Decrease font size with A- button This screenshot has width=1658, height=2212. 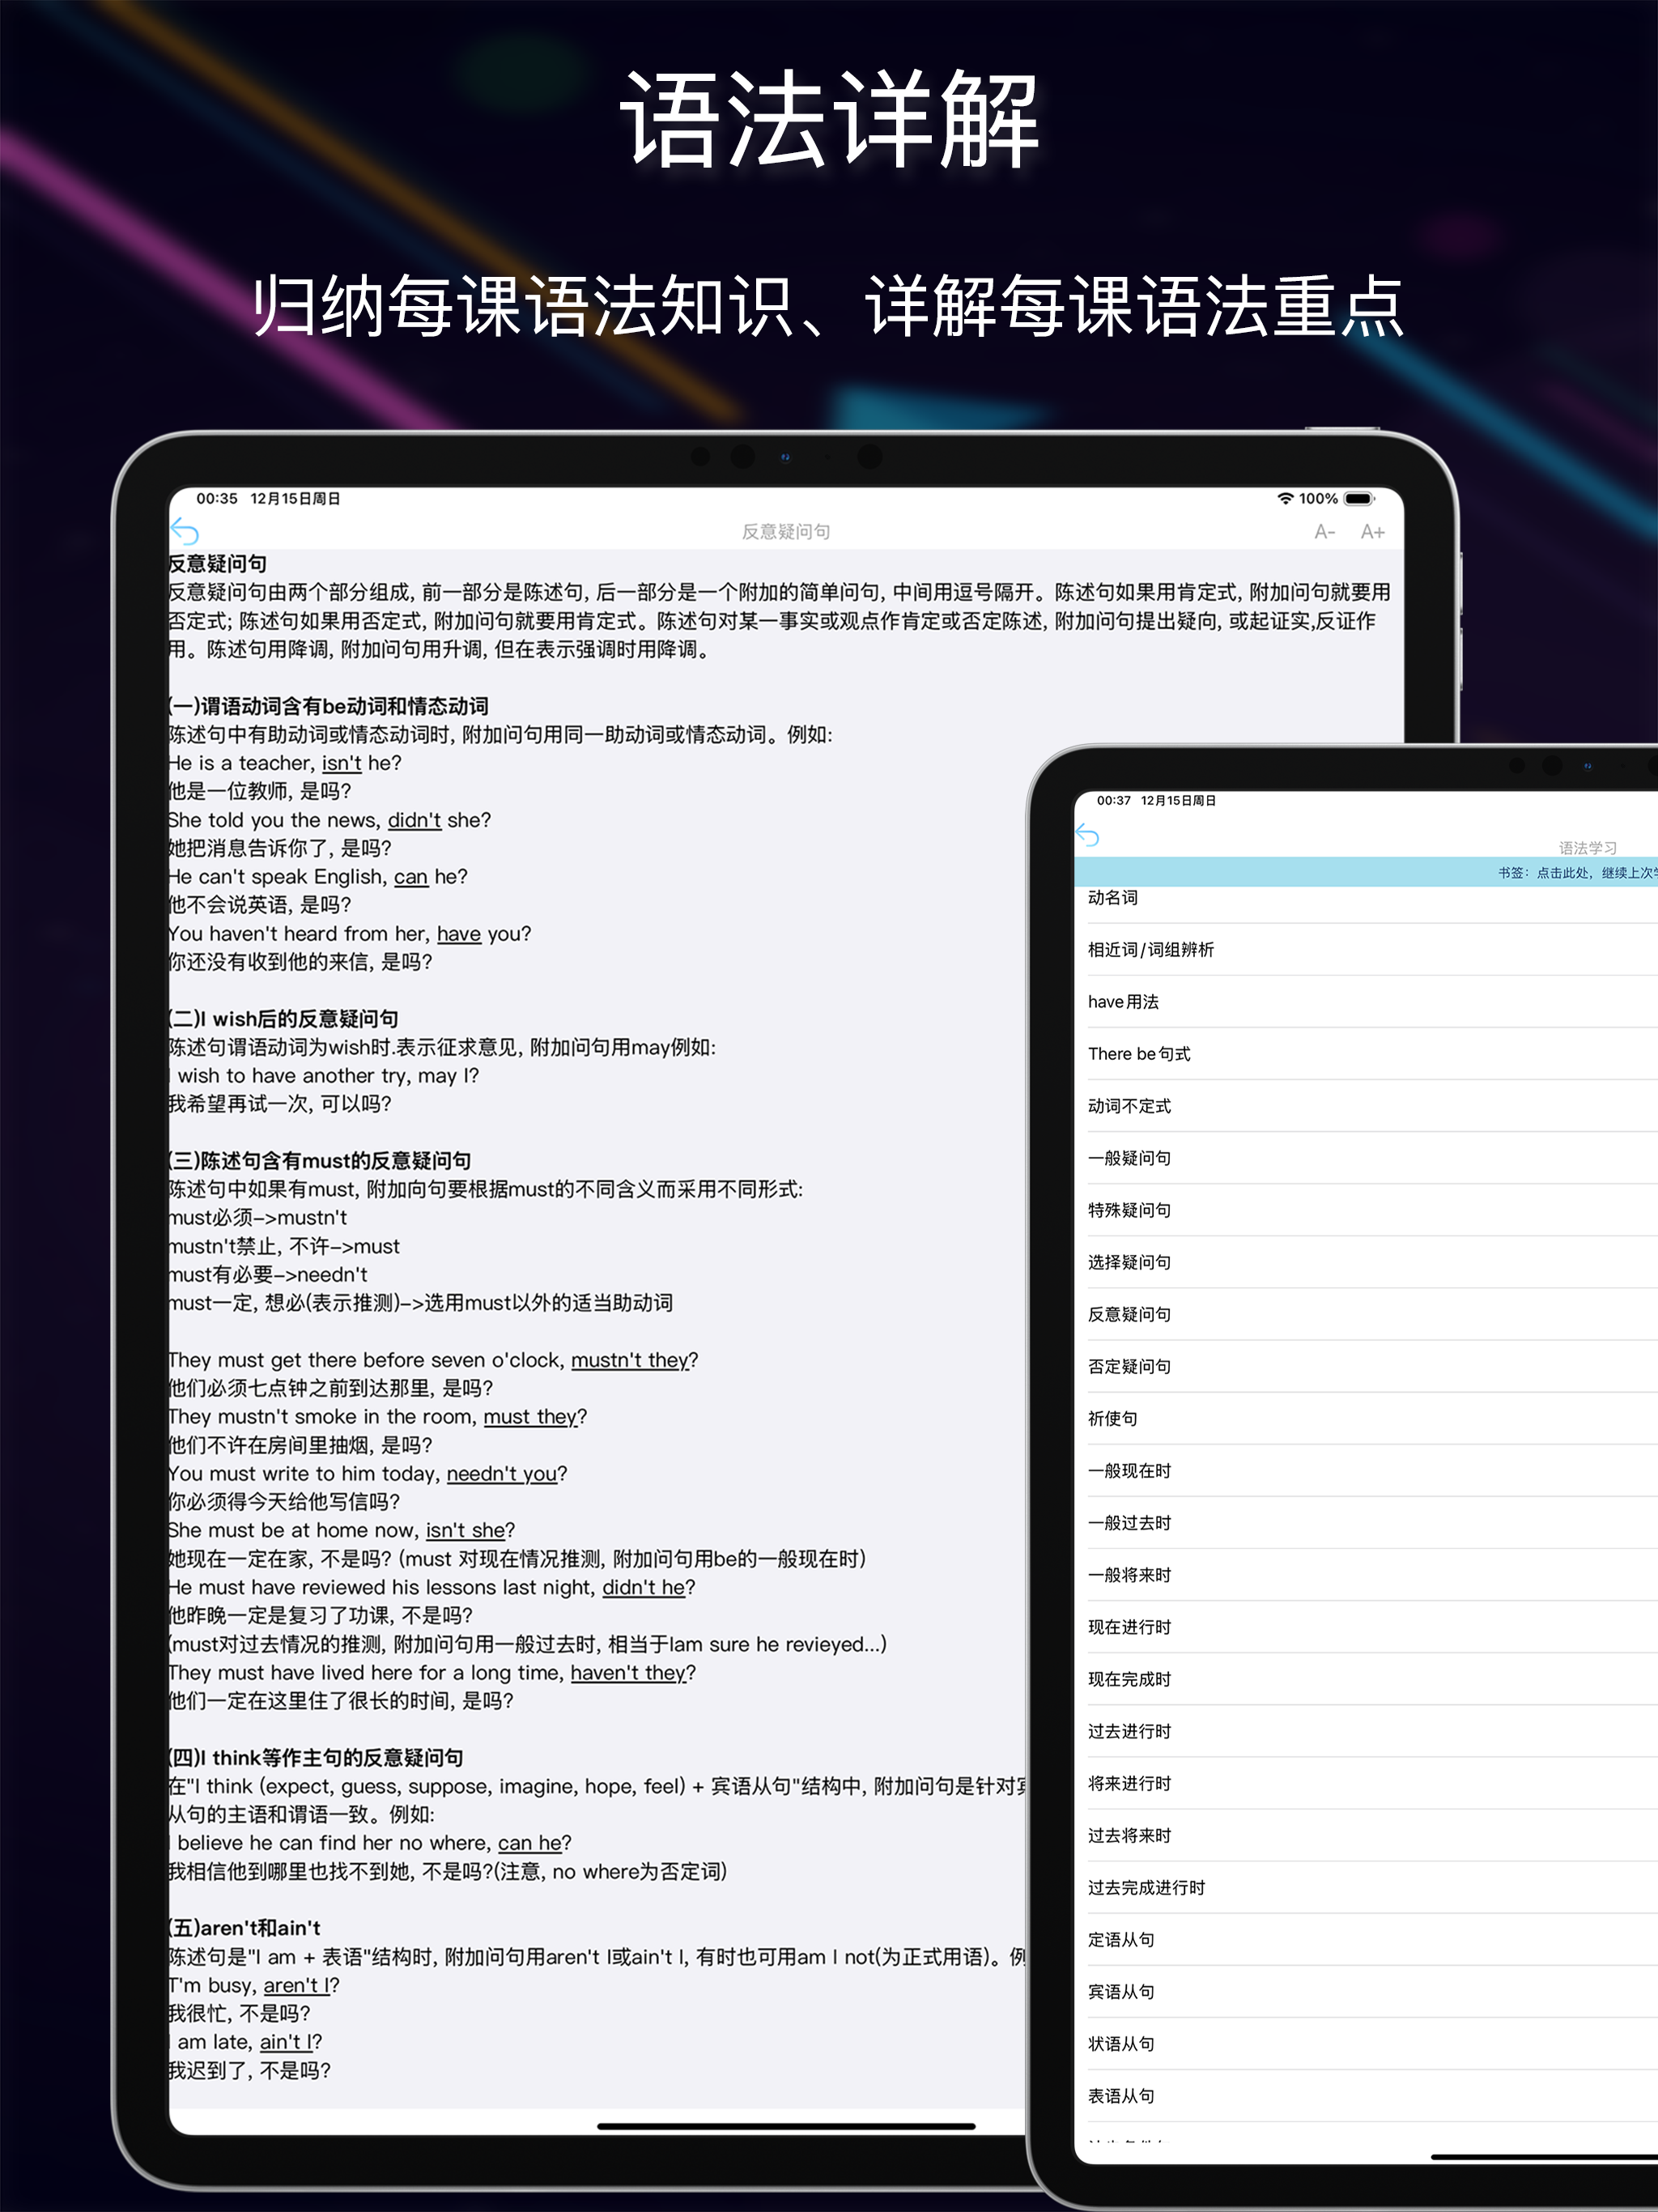[x=1324, y=532]
